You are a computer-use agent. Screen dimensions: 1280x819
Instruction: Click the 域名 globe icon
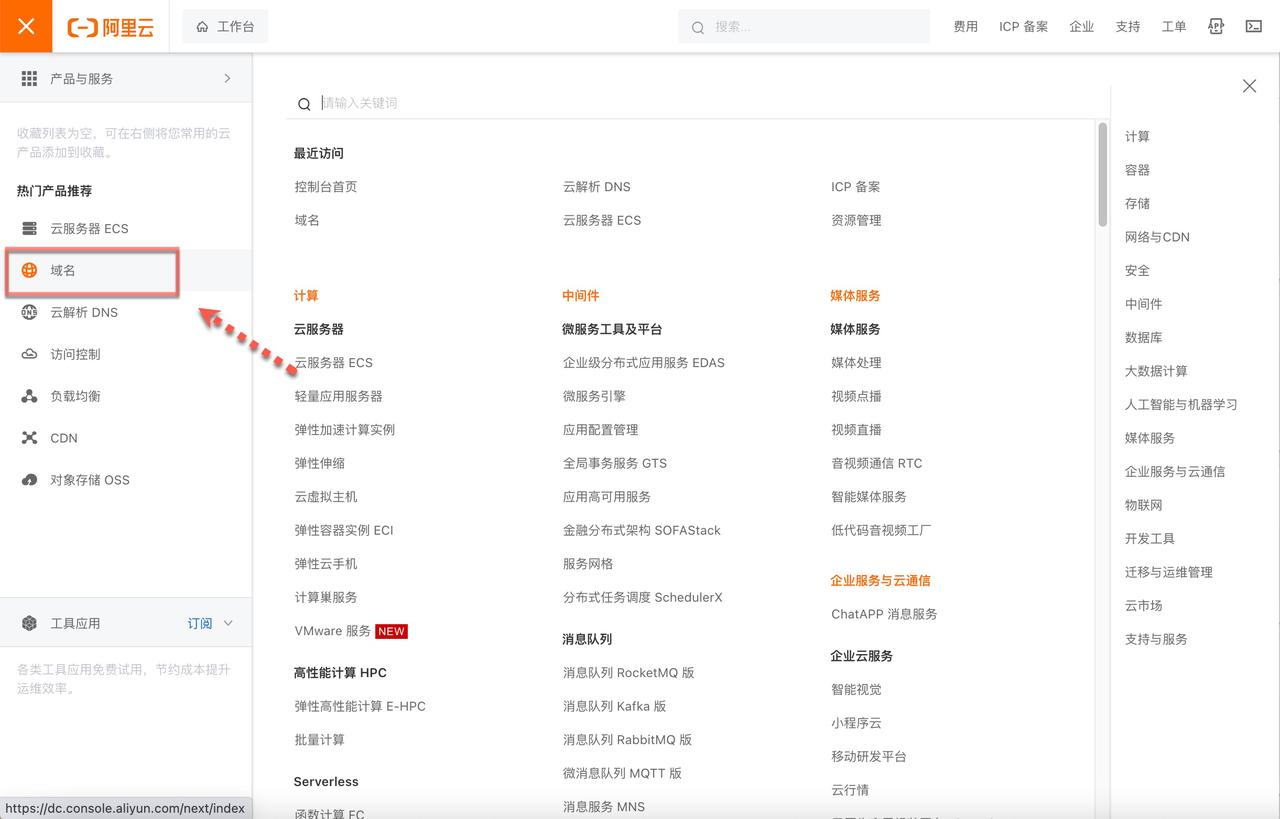(29, 270)
